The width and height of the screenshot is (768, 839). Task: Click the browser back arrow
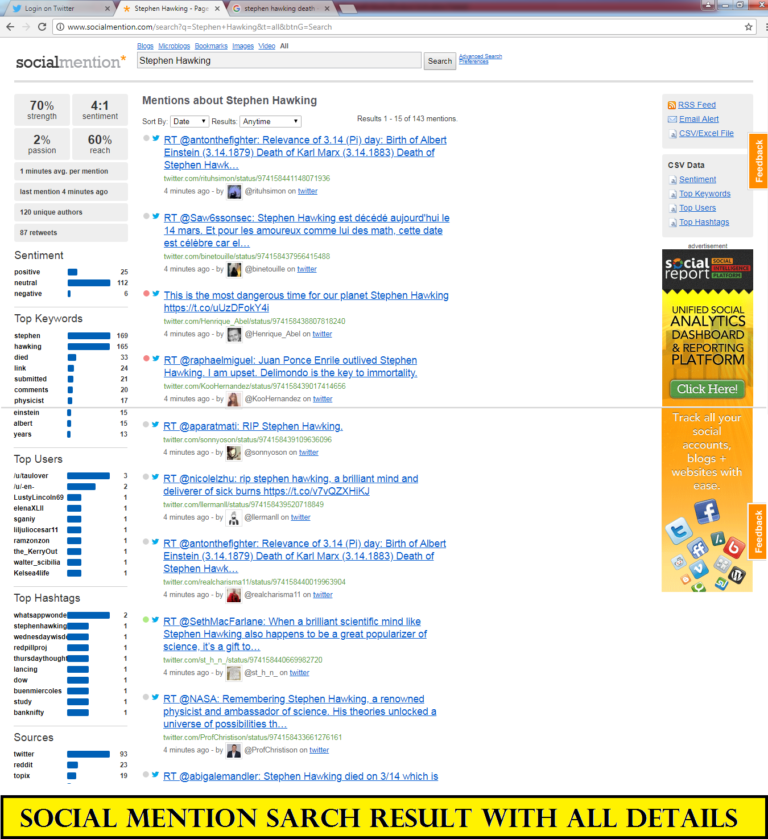[10, 27]
